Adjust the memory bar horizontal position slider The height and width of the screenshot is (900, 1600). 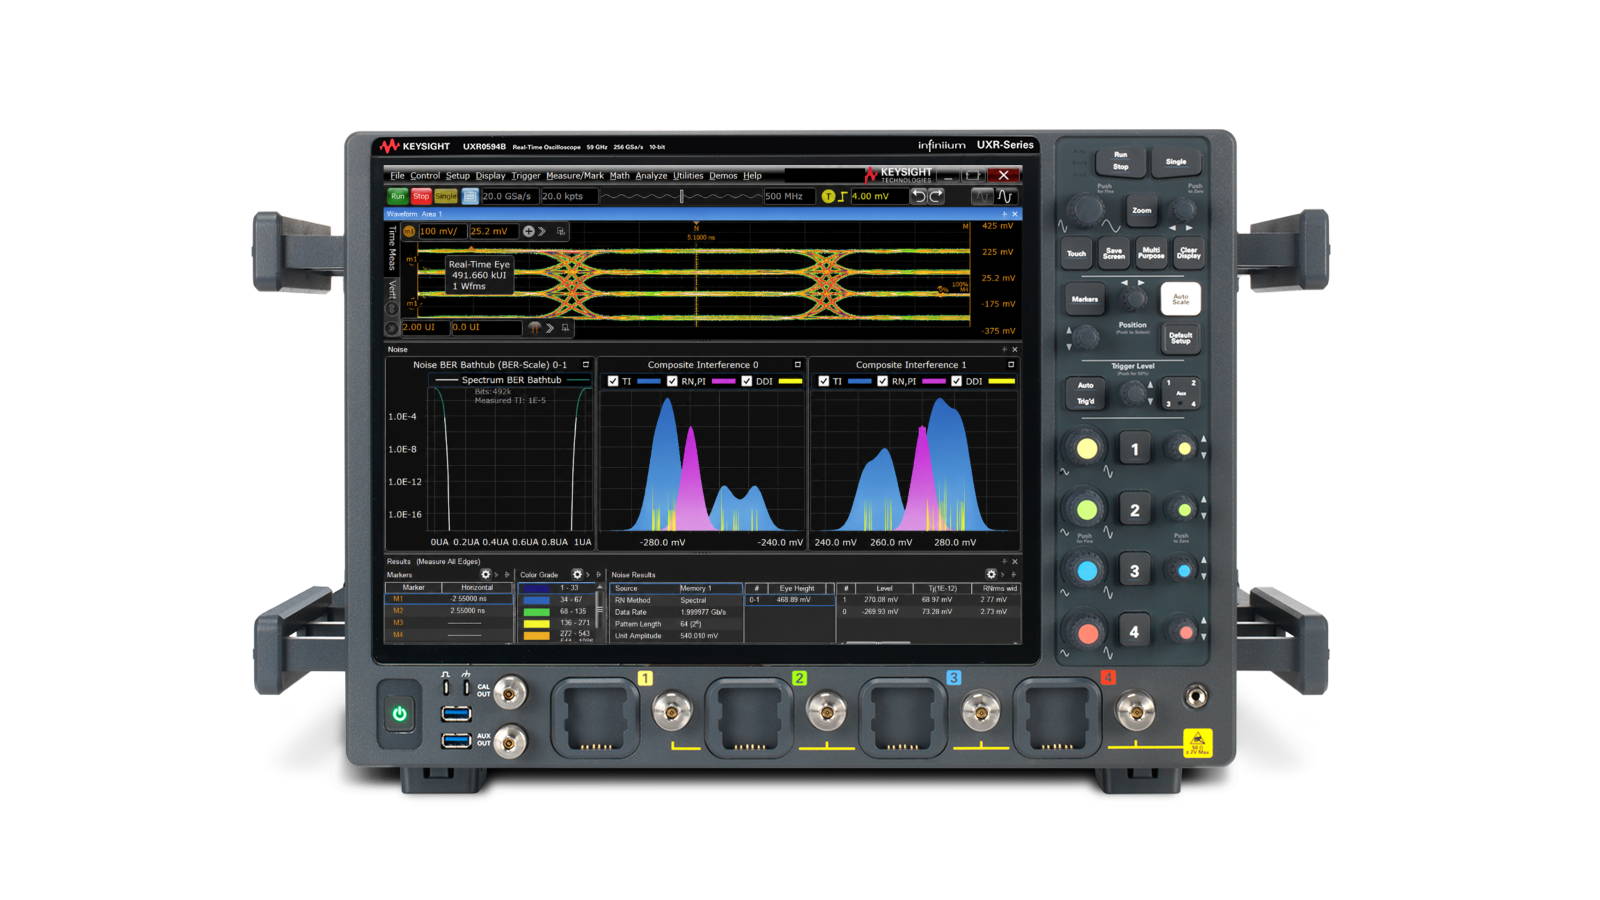tap(682, 196)
